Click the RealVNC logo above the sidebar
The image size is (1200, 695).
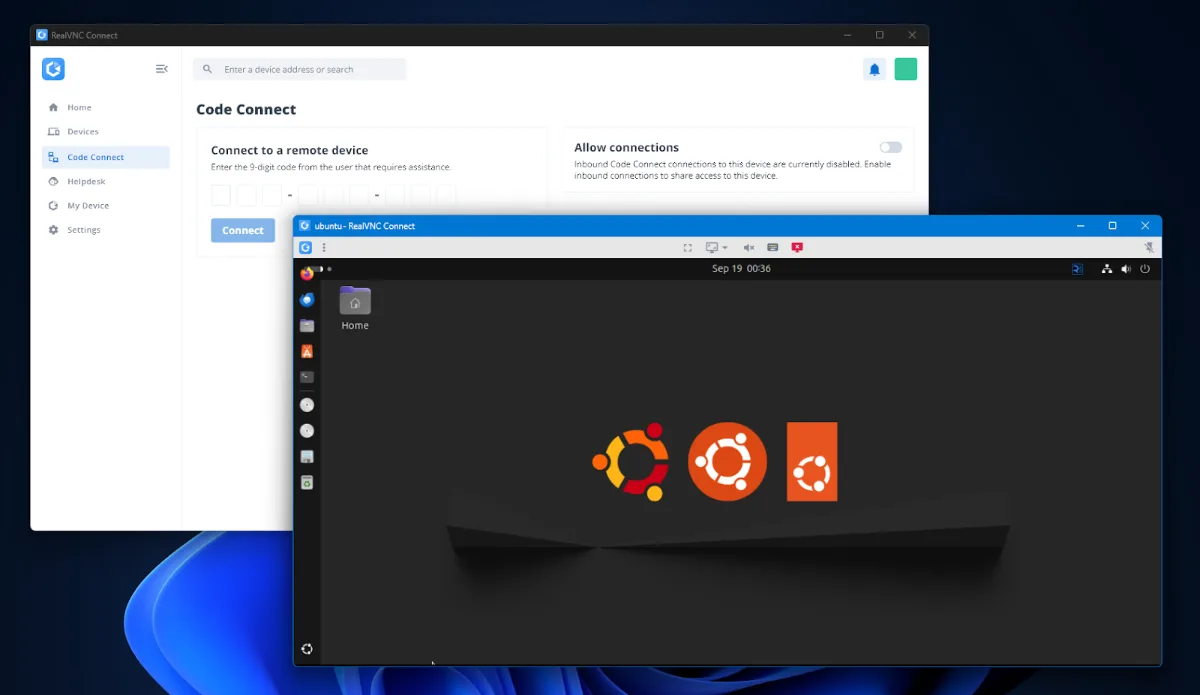click(x=54, y=69)
